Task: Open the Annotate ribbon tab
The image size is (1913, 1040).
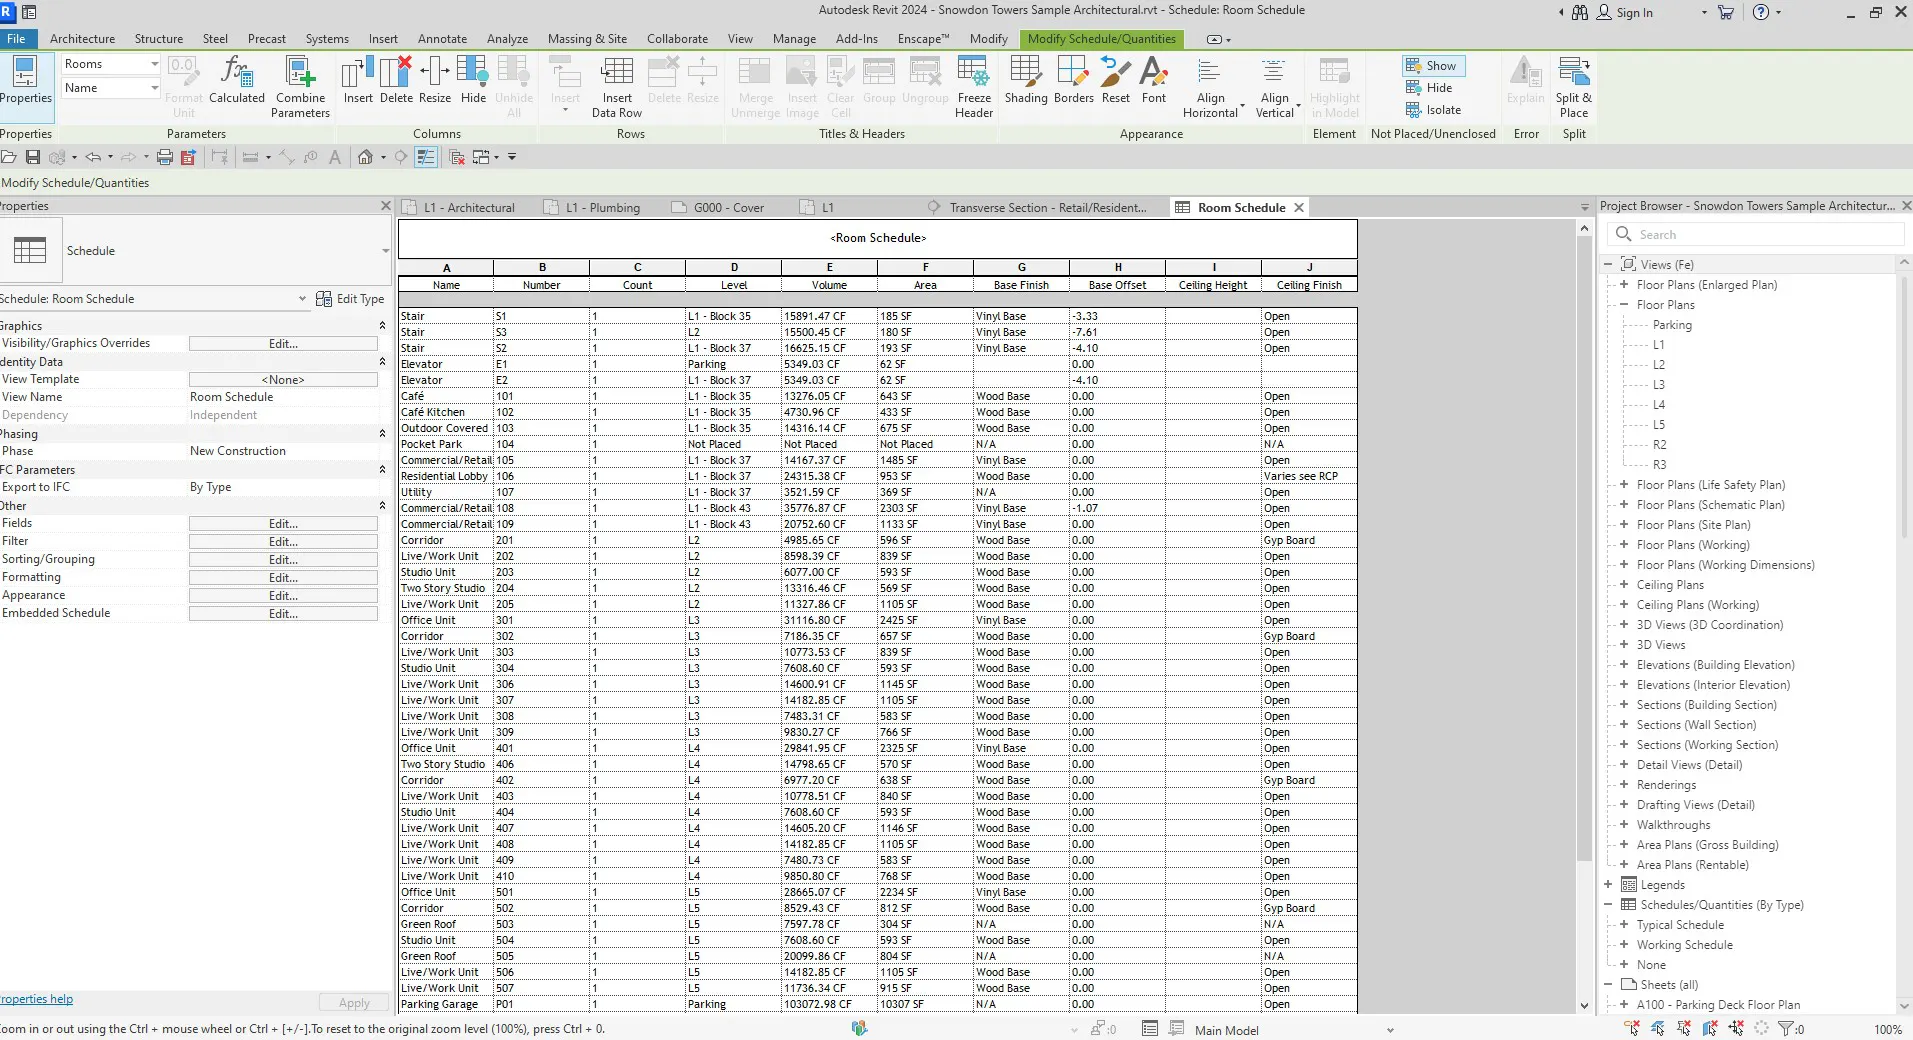Action: click(442, 39)
